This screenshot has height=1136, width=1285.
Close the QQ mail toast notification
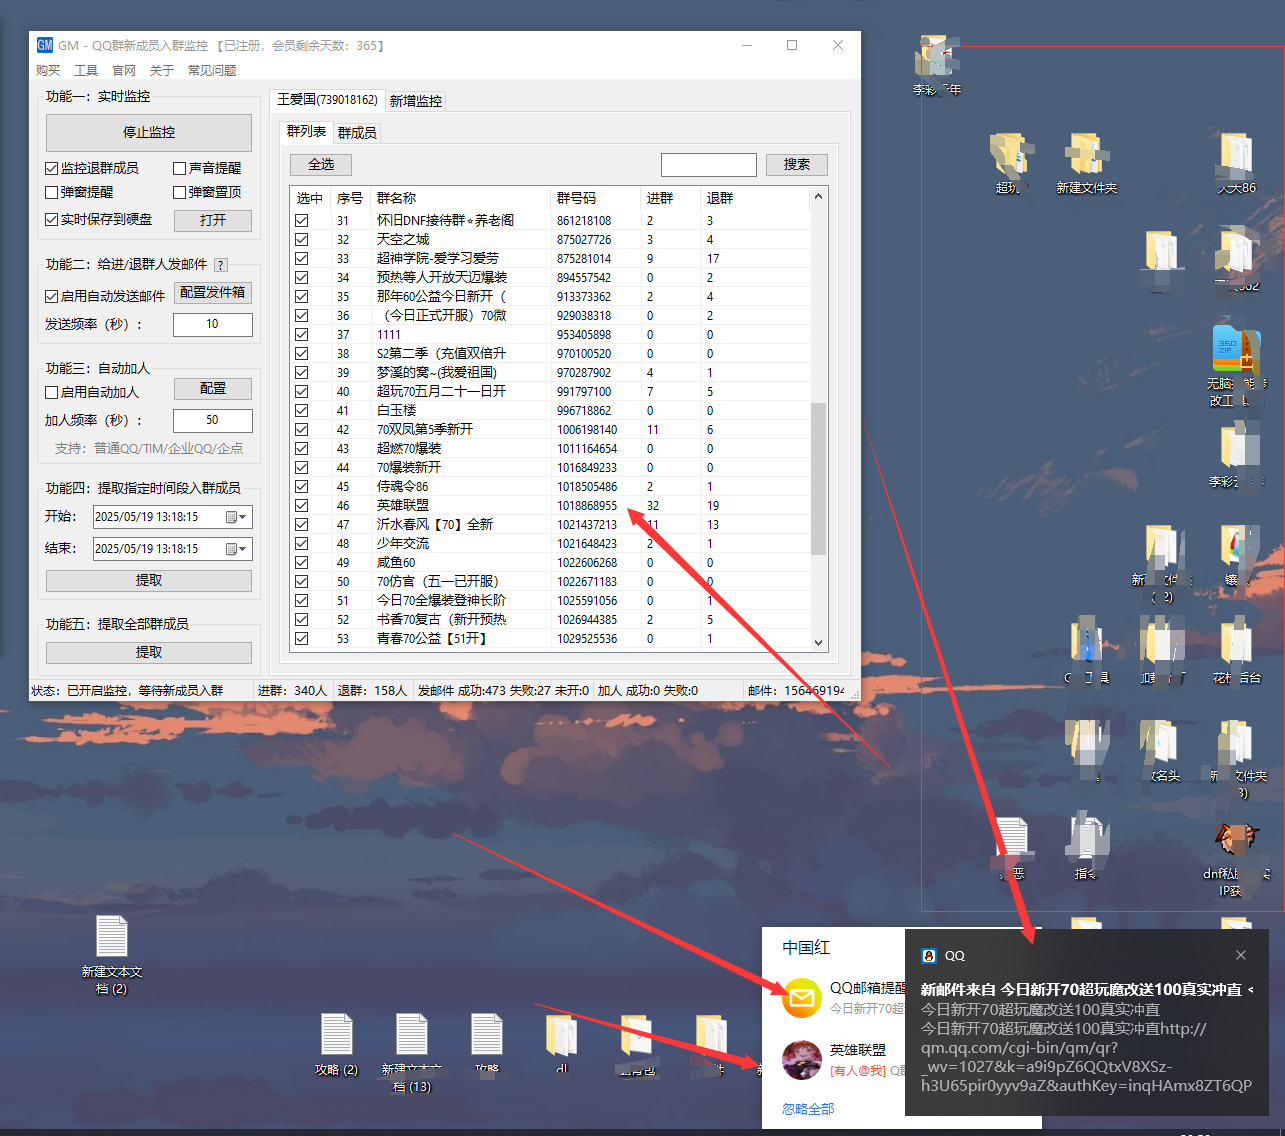[x=1241, y=955]
